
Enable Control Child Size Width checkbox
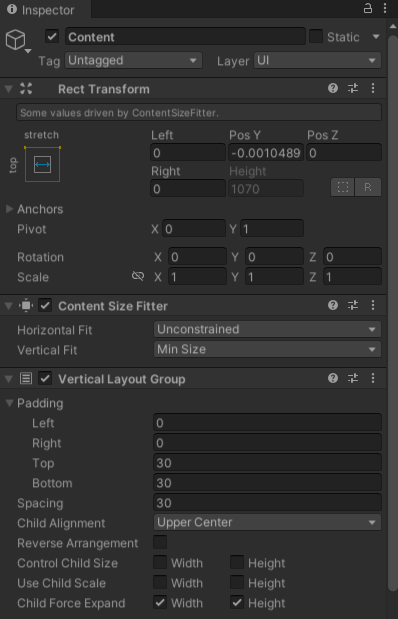(160, 562)
